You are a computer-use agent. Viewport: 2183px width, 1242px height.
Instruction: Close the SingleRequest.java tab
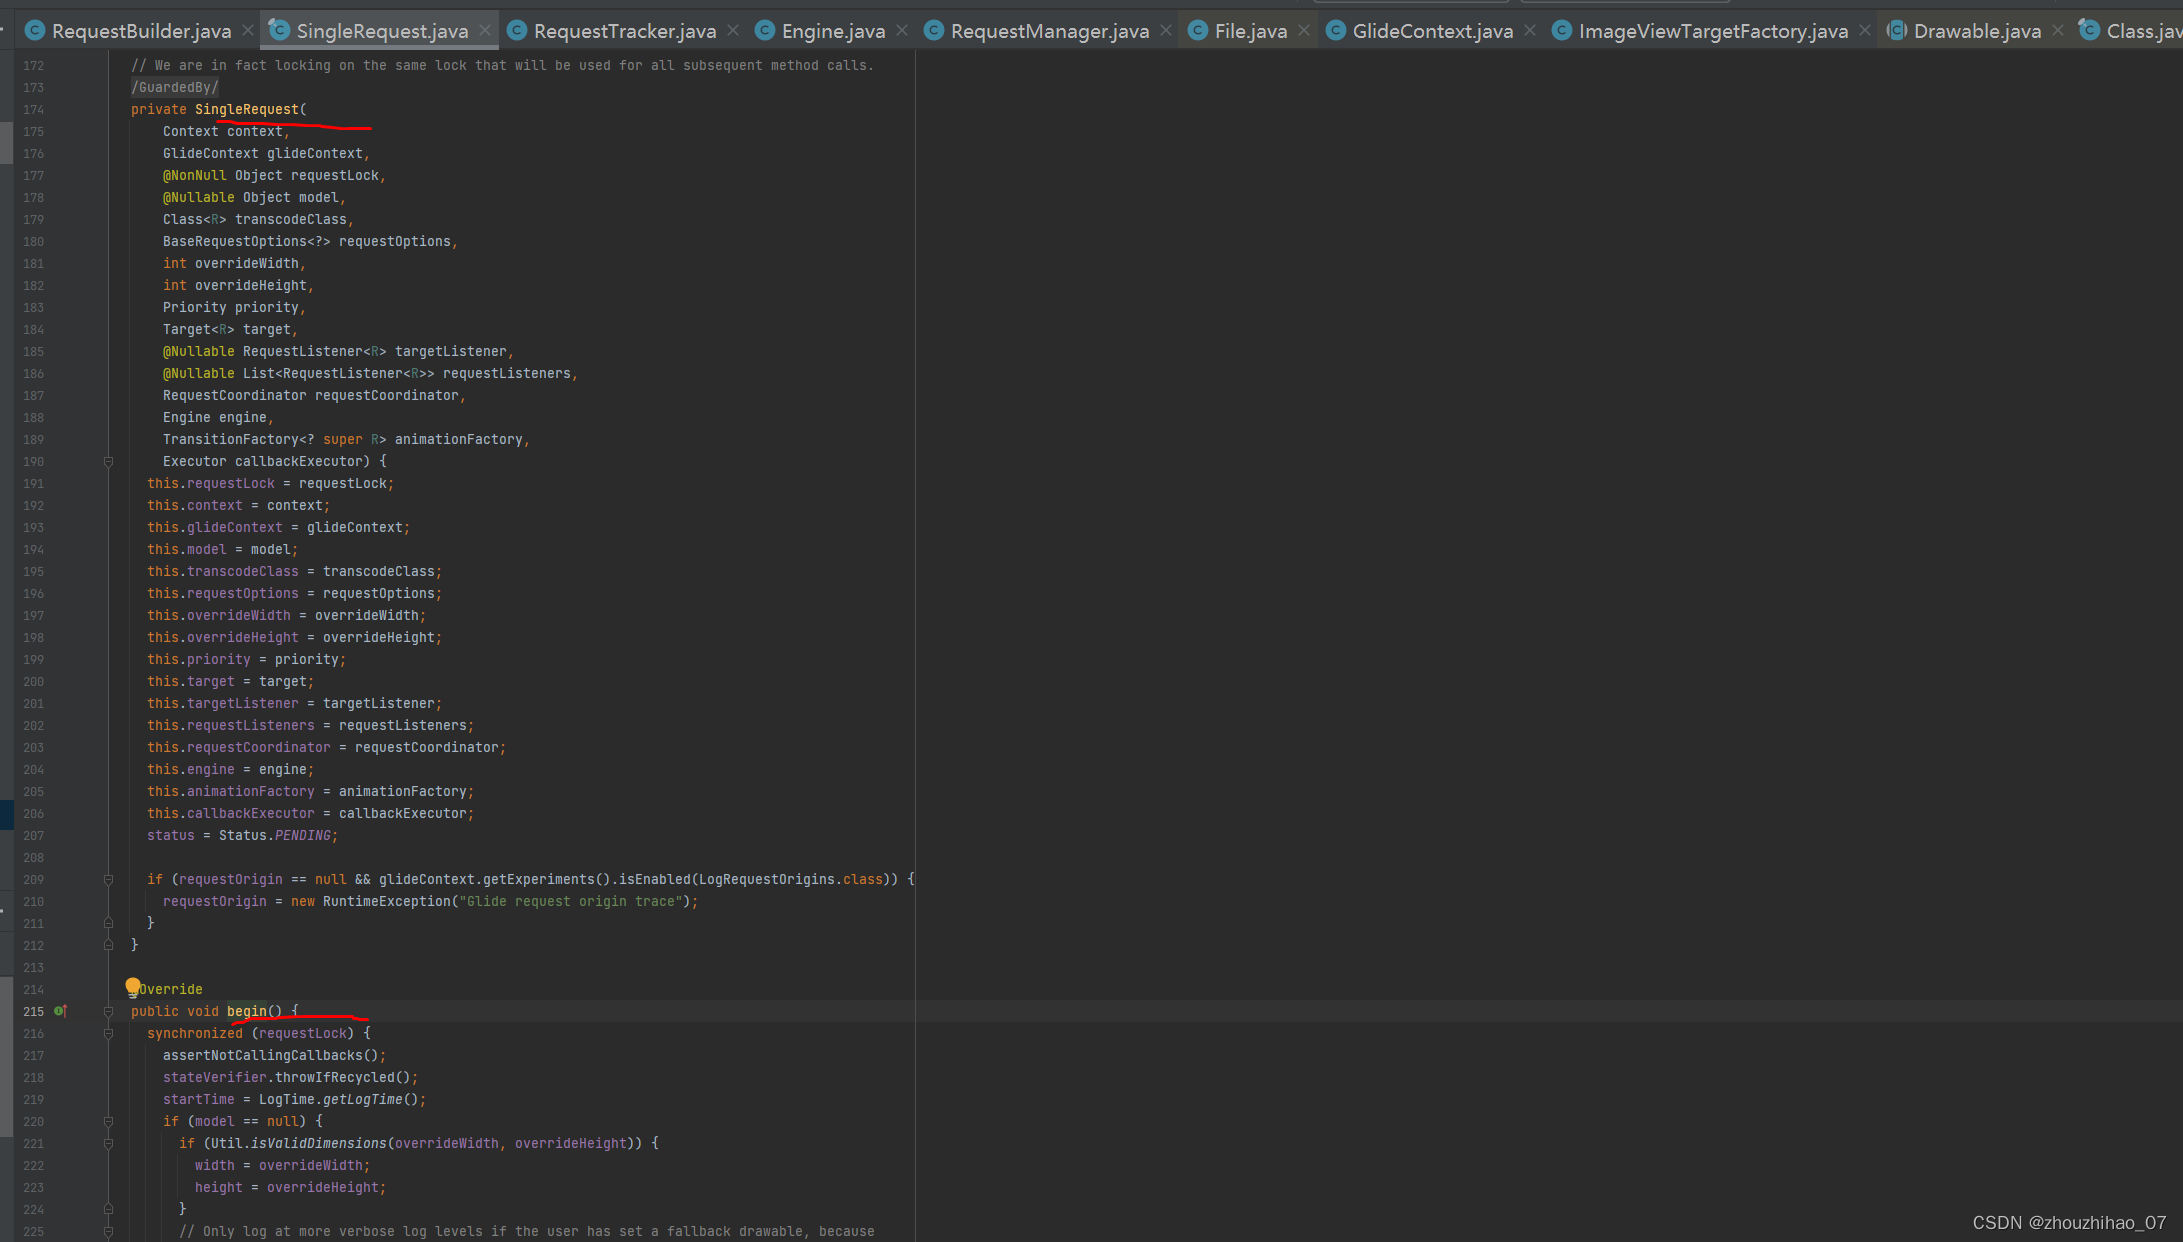point(485,31)
